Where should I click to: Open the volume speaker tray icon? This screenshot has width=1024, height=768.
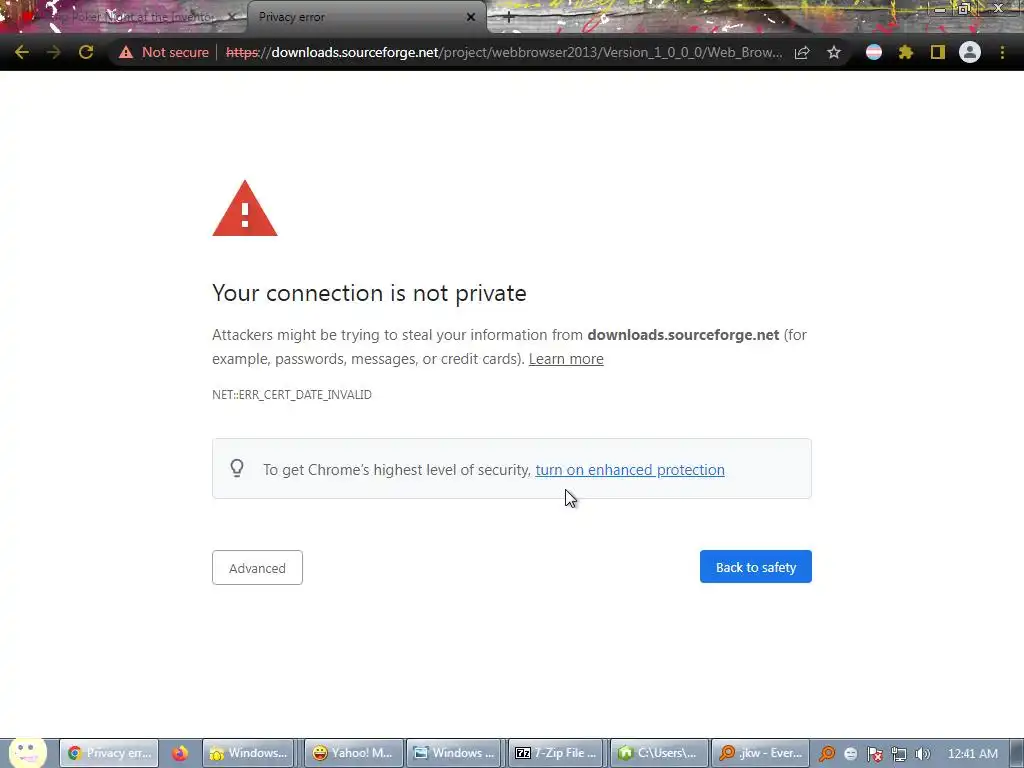tap(922, 754)
